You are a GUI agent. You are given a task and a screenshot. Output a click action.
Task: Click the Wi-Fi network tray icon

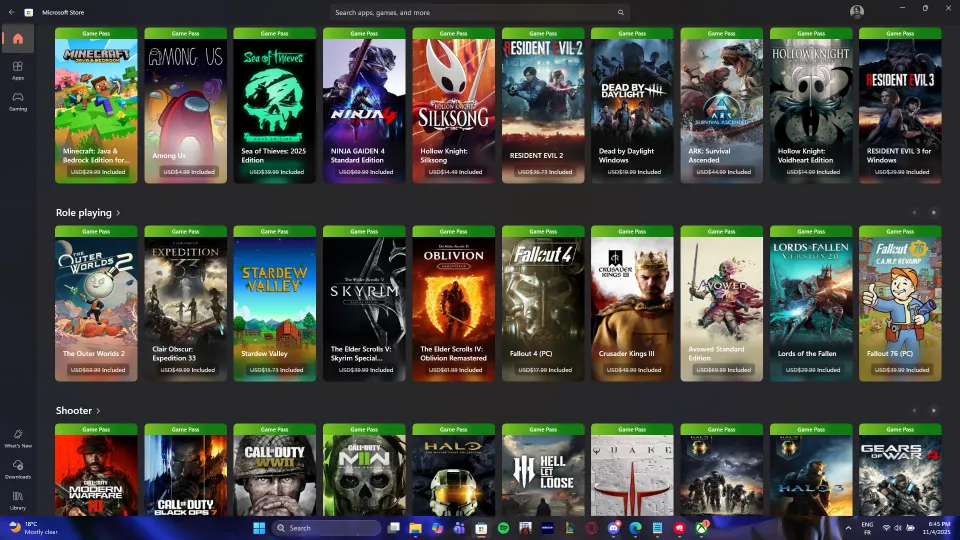[886, 528]
